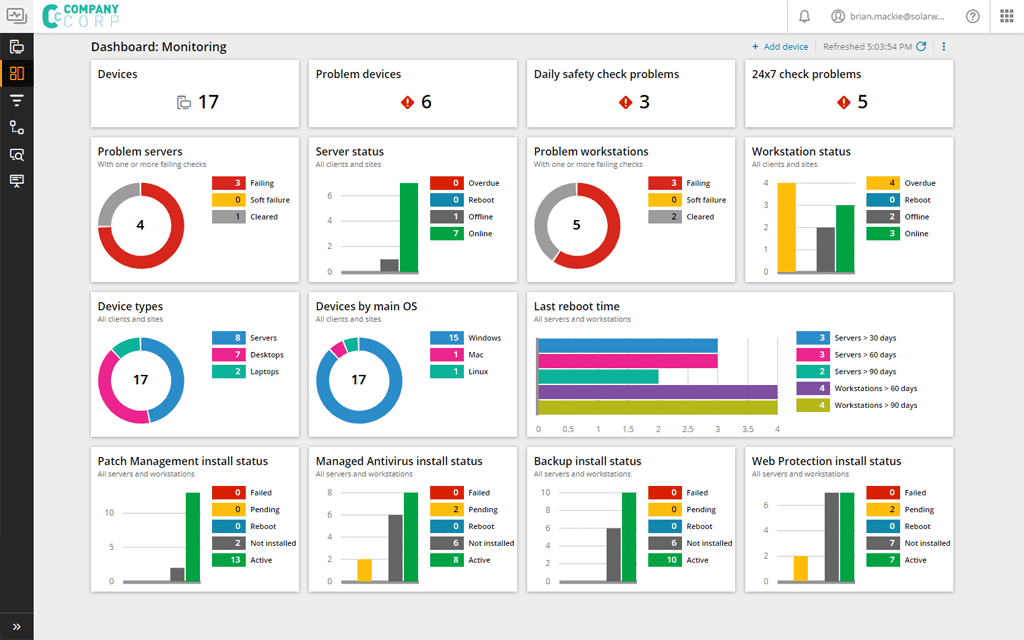Image resolution: width=1024 pixels, height=640 pixels.
Task: Click red Failing swatch in Problem servers
Action: (x=229, y=183)
